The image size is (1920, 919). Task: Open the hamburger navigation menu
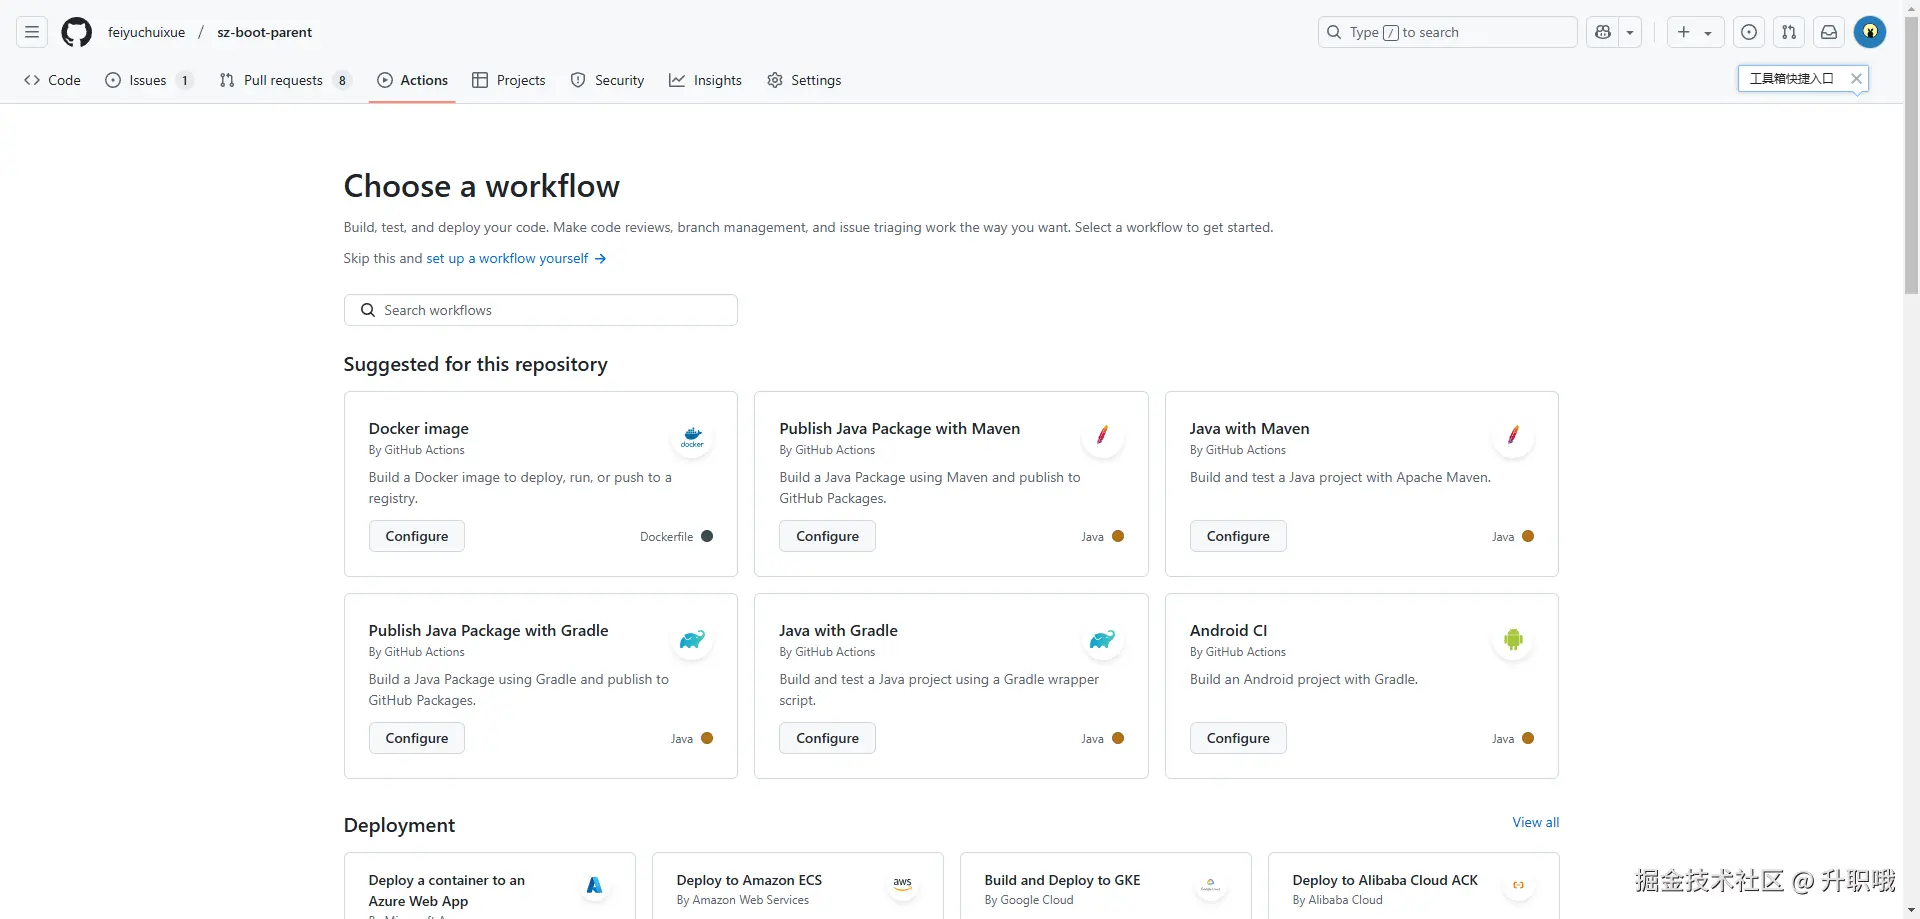point(32,32)
